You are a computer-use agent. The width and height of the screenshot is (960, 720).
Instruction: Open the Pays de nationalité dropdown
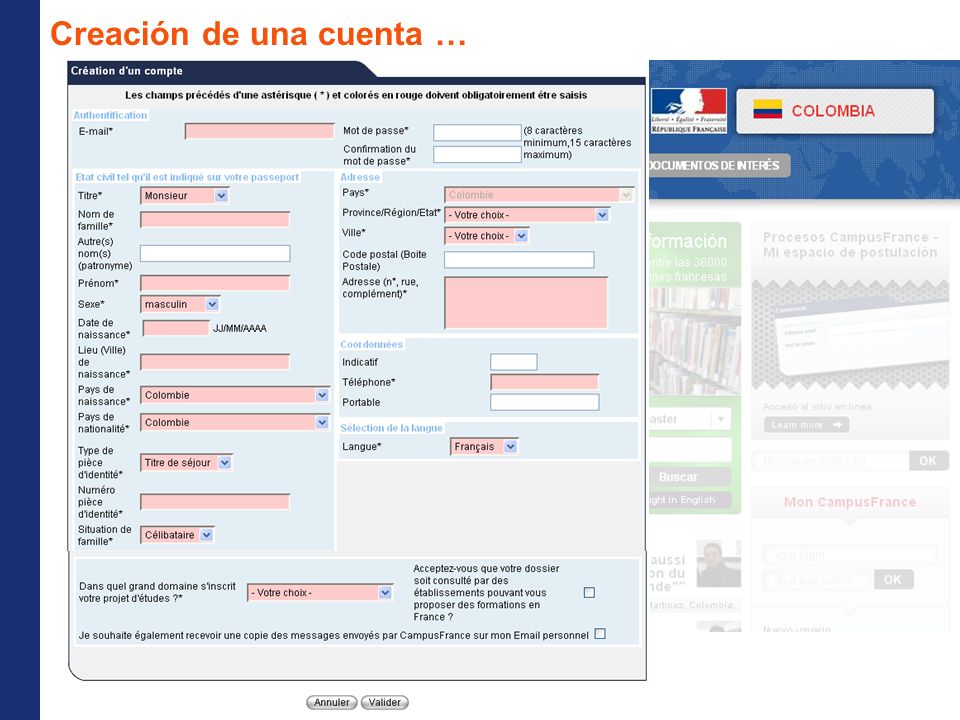tap(235, 422)
